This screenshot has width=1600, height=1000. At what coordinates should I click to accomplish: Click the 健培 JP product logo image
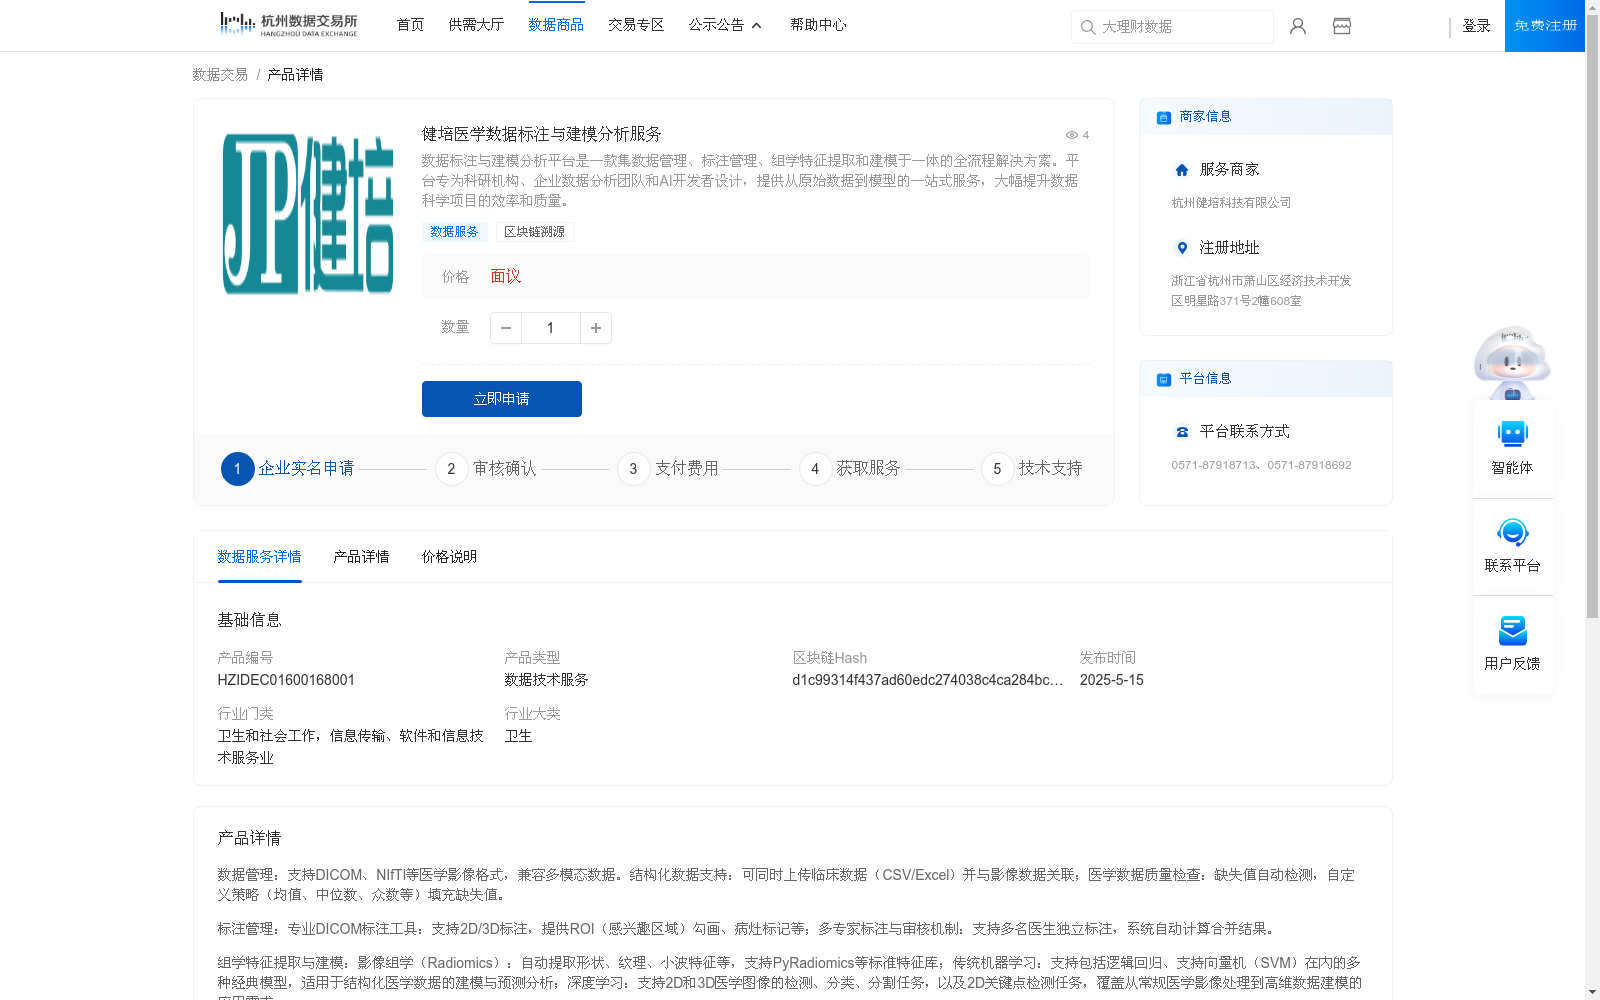(308, 214)
